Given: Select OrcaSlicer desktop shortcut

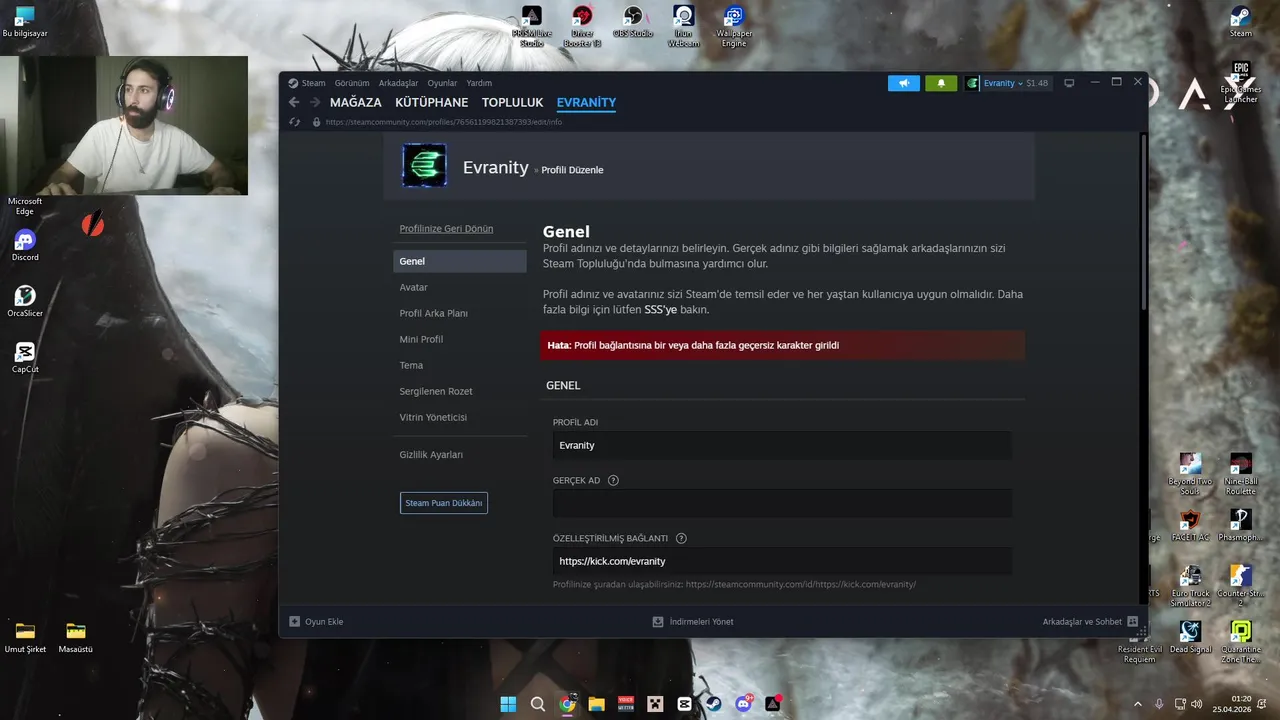Looking at the screenshot, I should [25, 301].
